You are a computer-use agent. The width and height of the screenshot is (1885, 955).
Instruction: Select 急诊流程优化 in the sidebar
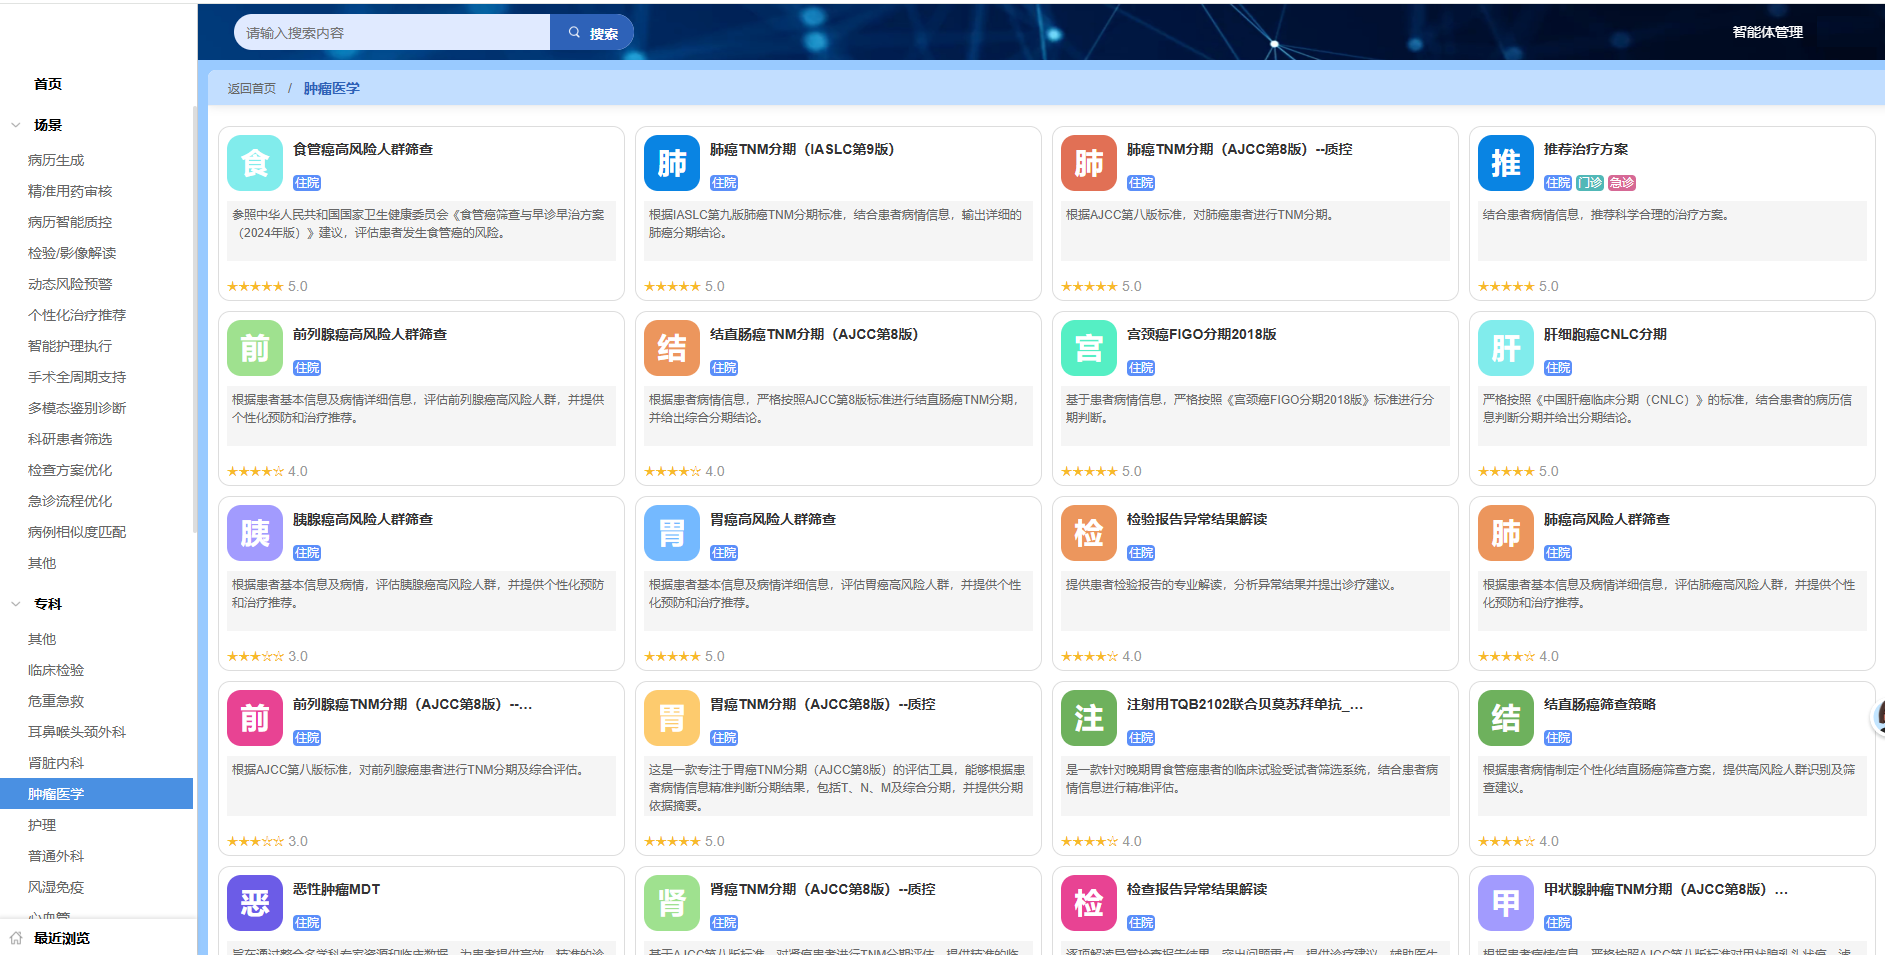point(70,501)
